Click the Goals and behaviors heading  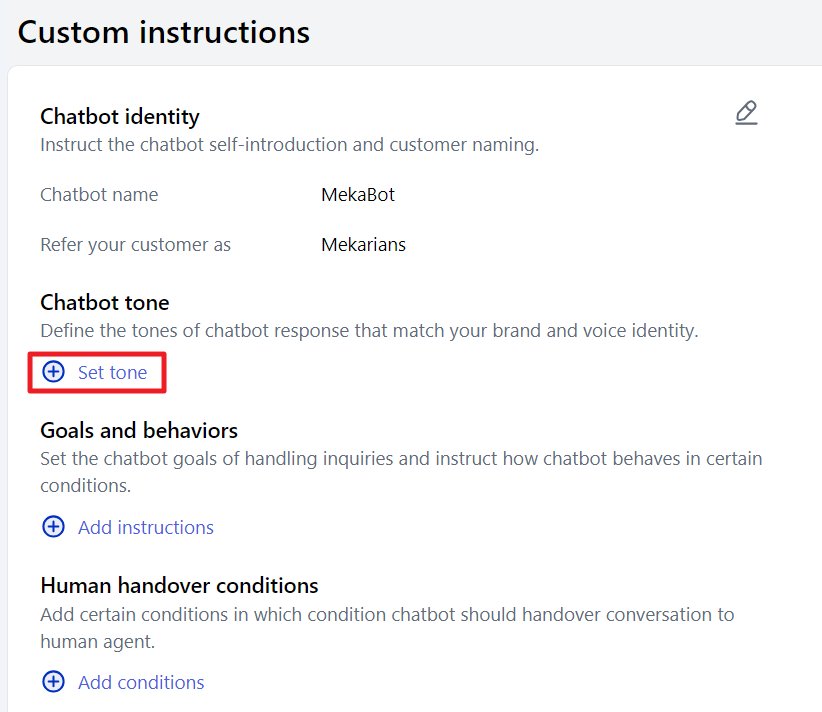coord(139,430)
